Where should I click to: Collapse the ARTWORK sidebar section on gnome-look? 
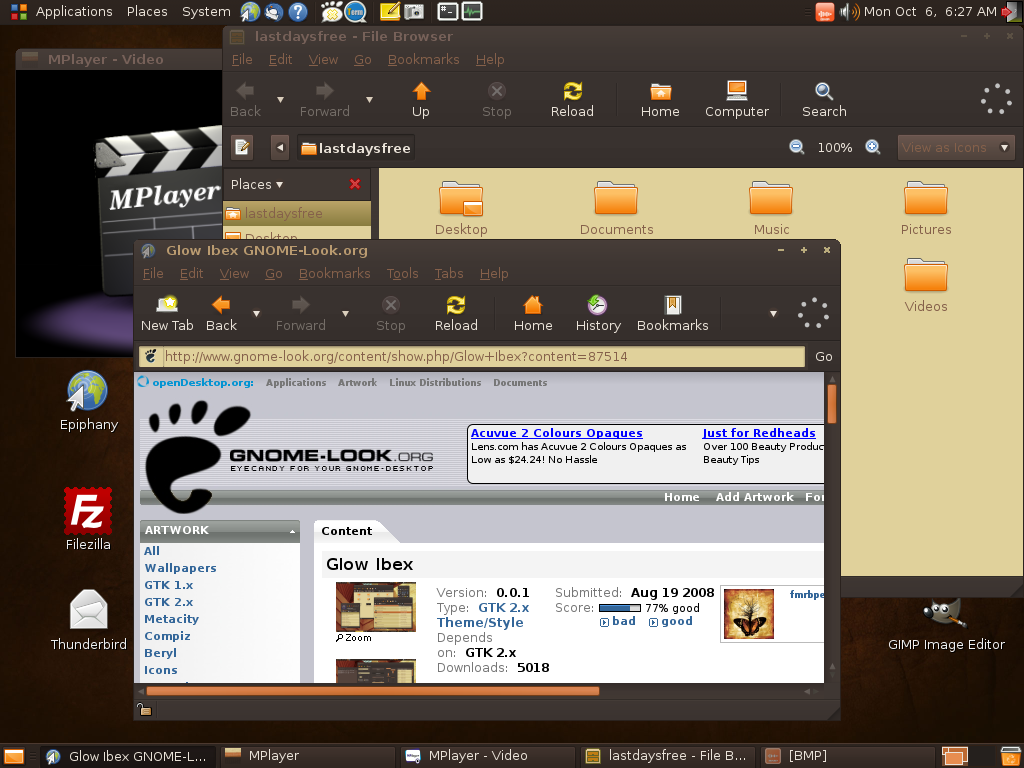[x=292, y=532]
